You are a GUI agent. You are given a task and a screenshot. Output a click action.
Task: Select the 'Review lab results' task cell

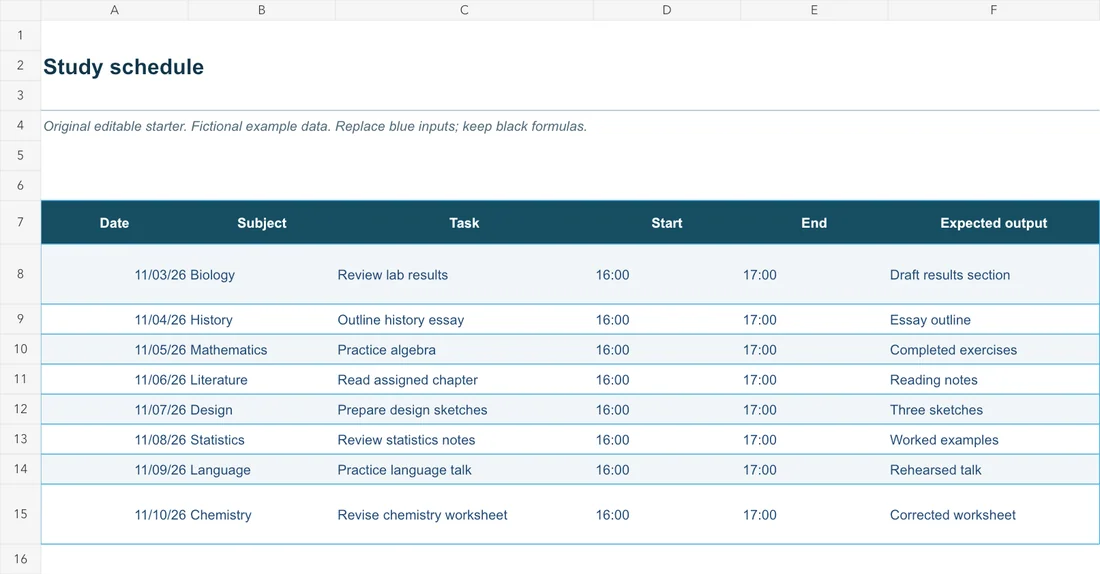coord(464,275)
